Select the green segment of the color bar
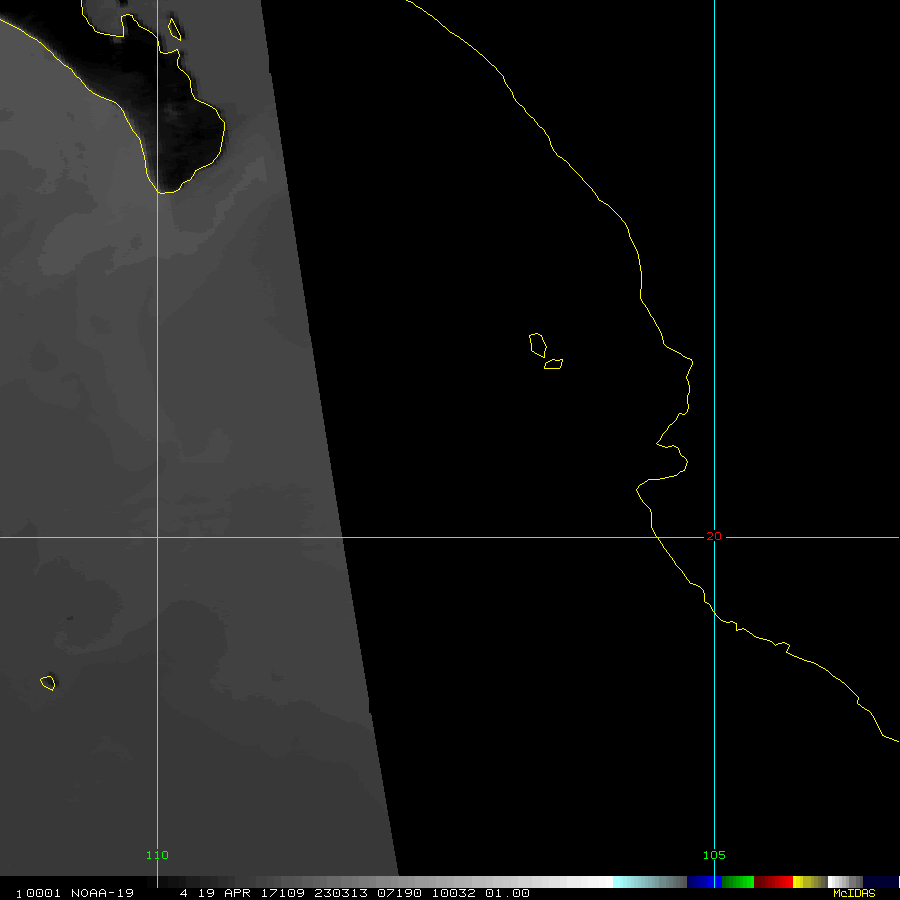The height and width of the screenshot is (900, 900). click(x=737, y=882)
